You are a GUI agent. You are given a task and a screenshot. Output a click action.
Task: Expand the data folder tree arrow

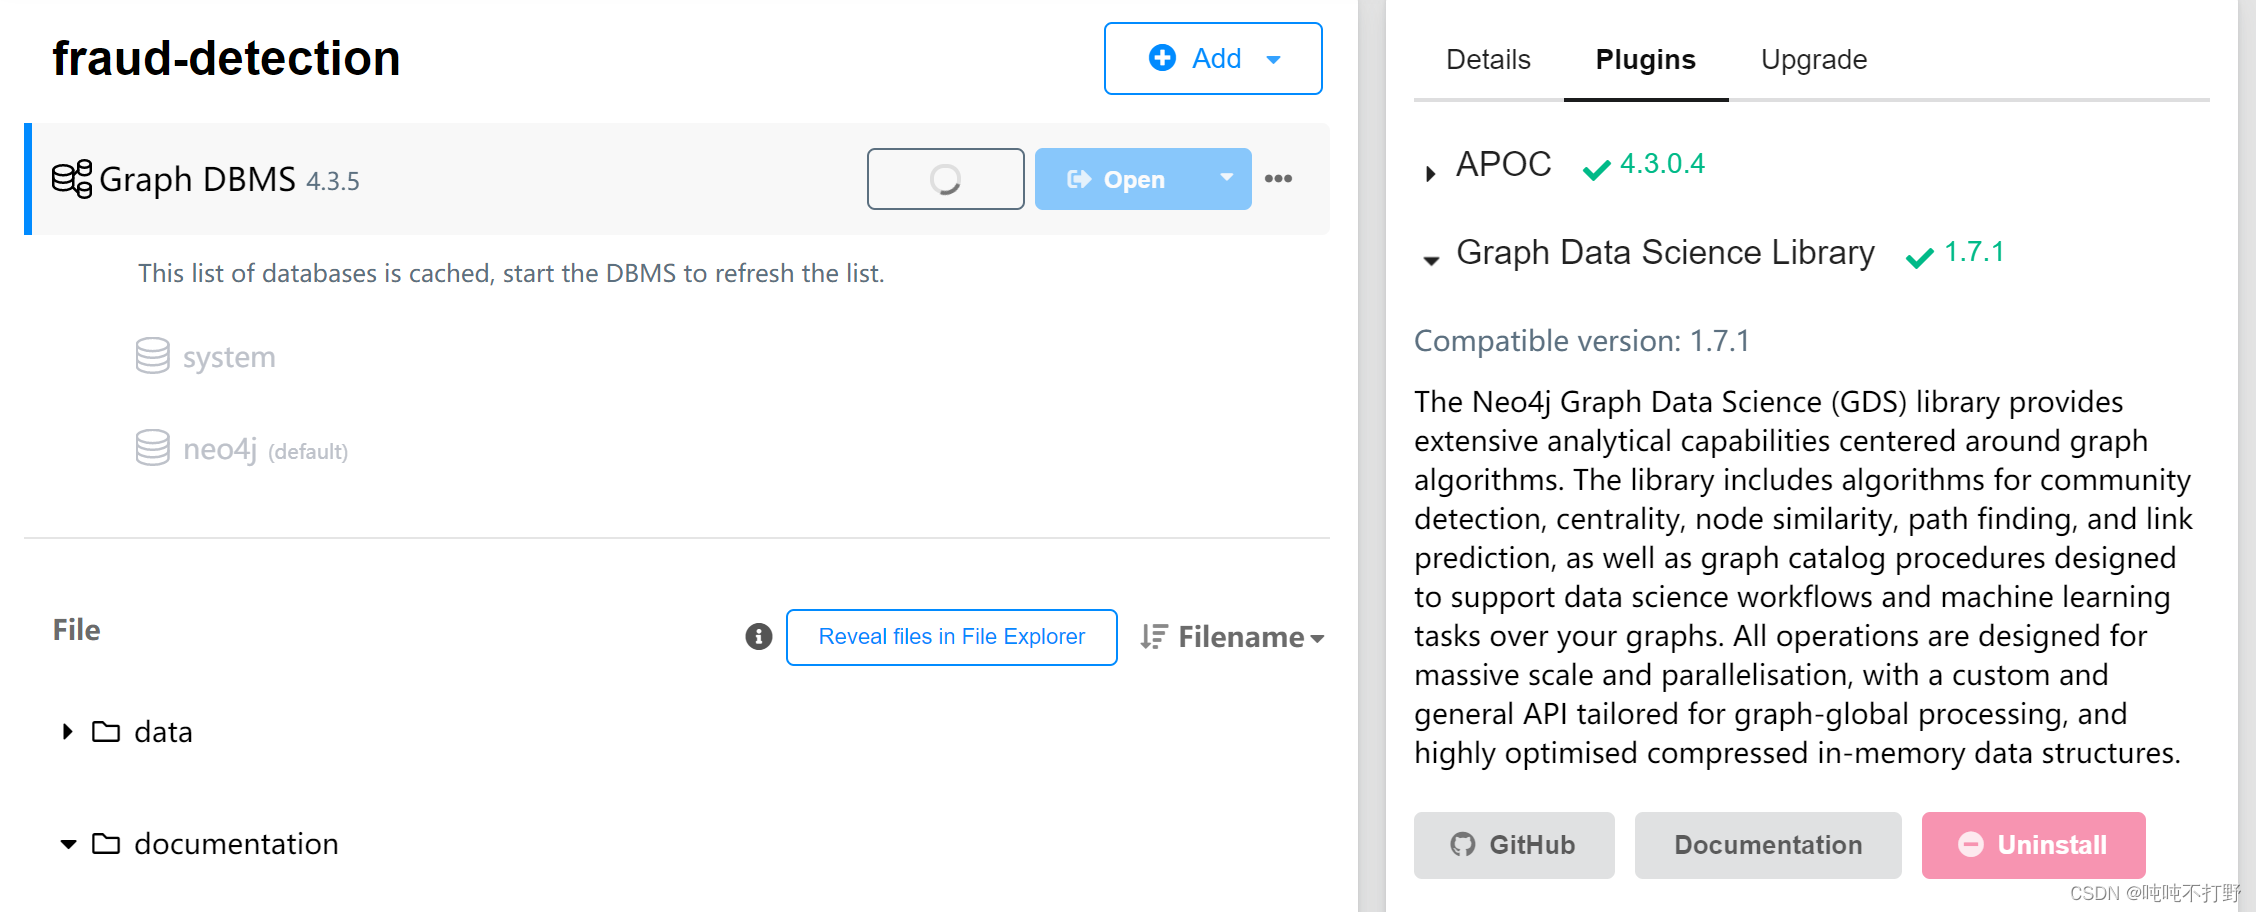tap(67, 731)
